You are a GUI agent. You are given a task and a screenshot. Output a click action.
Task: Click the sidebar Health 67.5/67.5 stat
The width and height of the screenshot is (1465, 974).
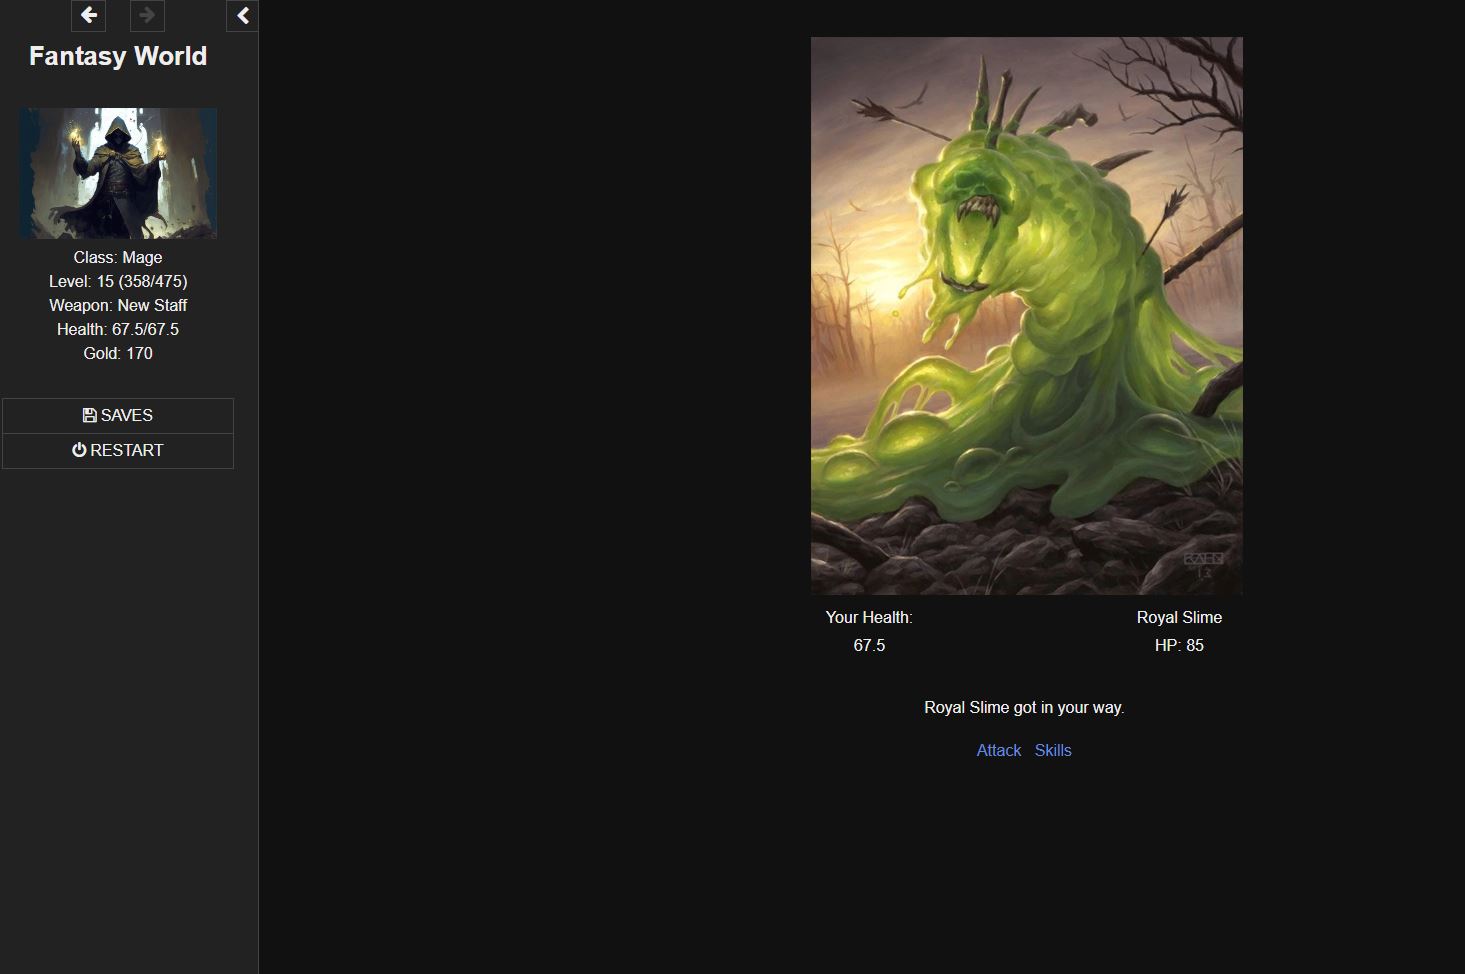[x=118, y=329]
